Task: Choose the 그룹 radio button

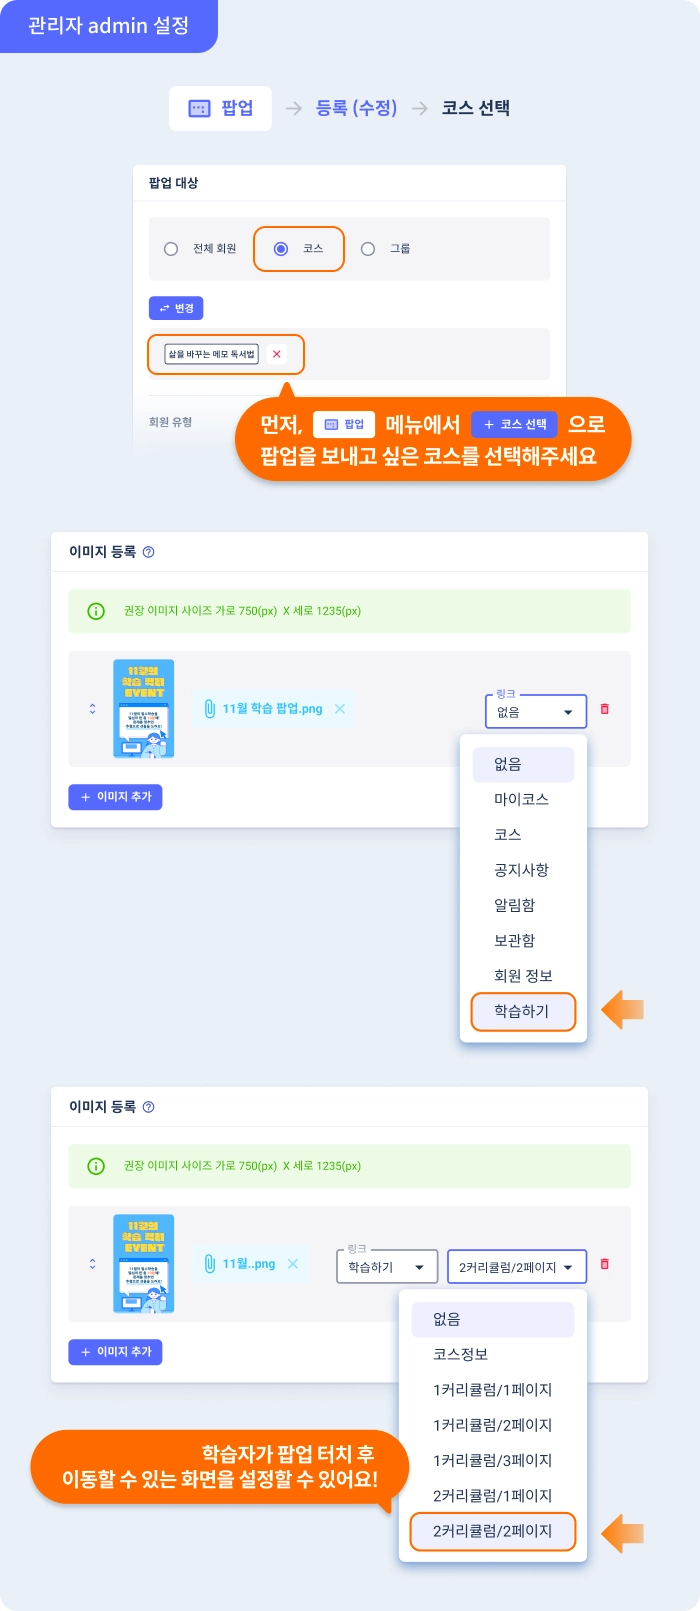Action: point(368,249)
